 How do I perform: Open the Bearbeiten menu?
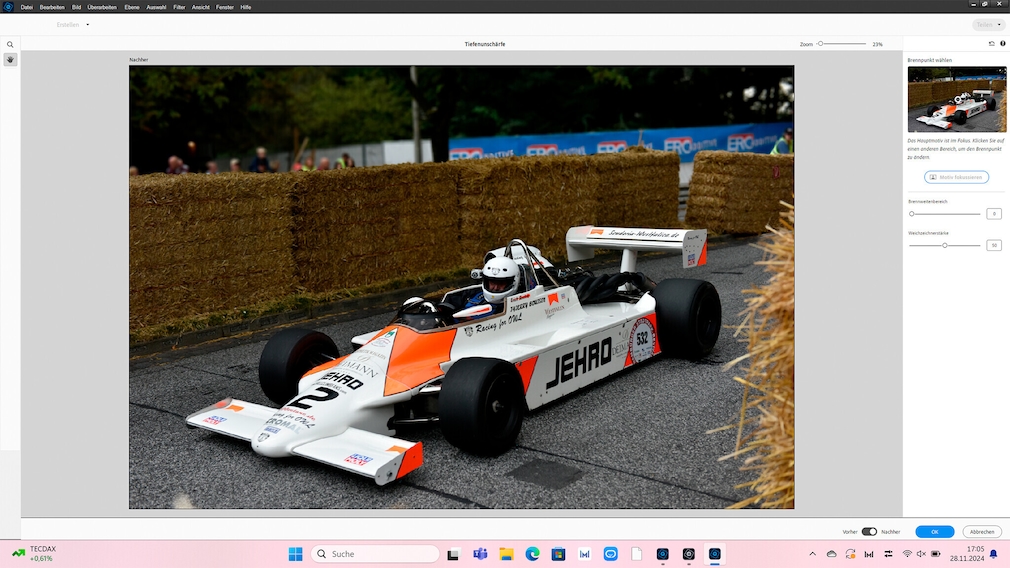[x=52, y=7]
